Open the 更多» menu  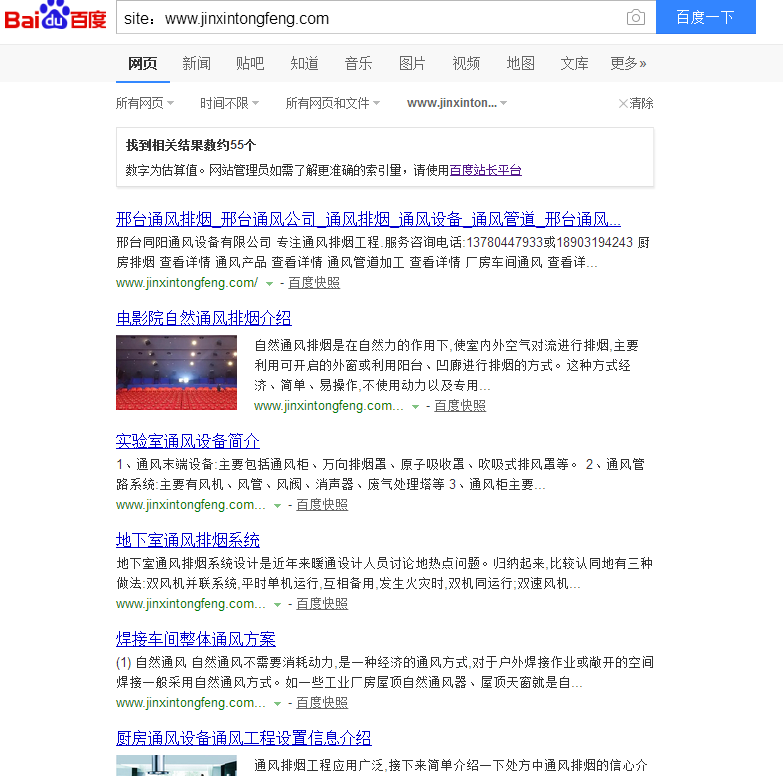coord(628,63)
